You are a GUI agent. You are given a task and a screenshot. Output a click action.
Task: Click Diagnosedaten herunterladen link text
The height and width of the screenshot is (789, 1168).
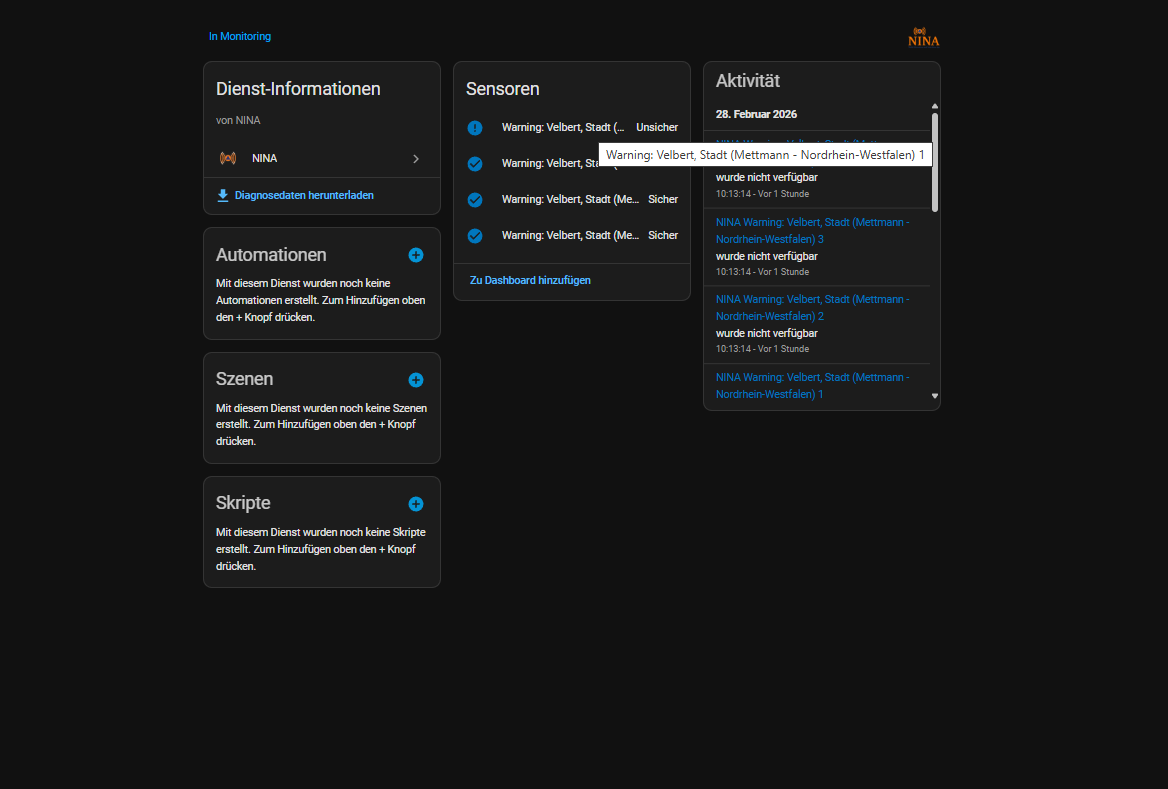click(304, 195)
